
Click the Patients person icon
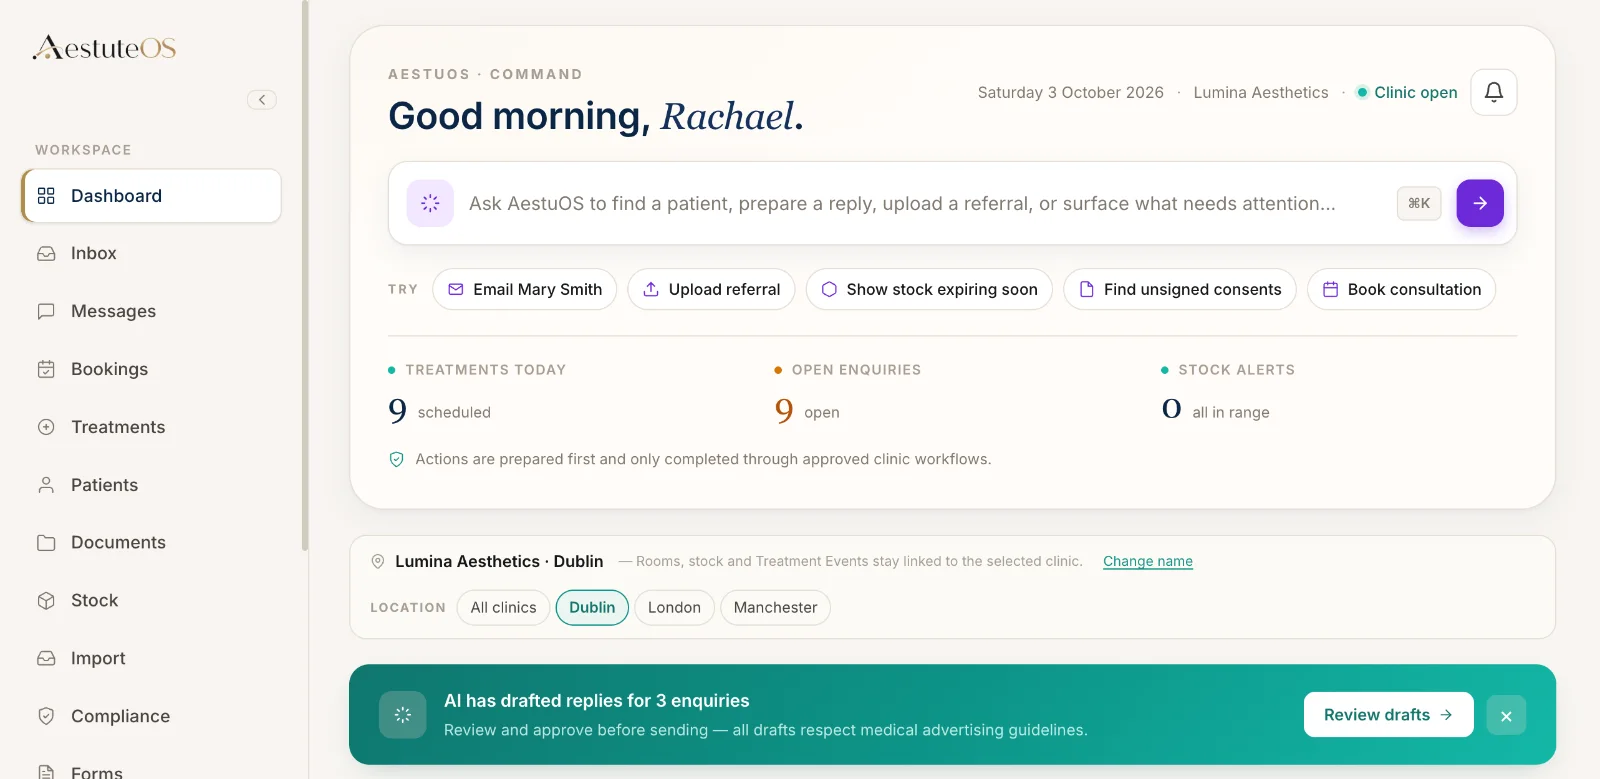pyautogui.click(x=46, y=485)
